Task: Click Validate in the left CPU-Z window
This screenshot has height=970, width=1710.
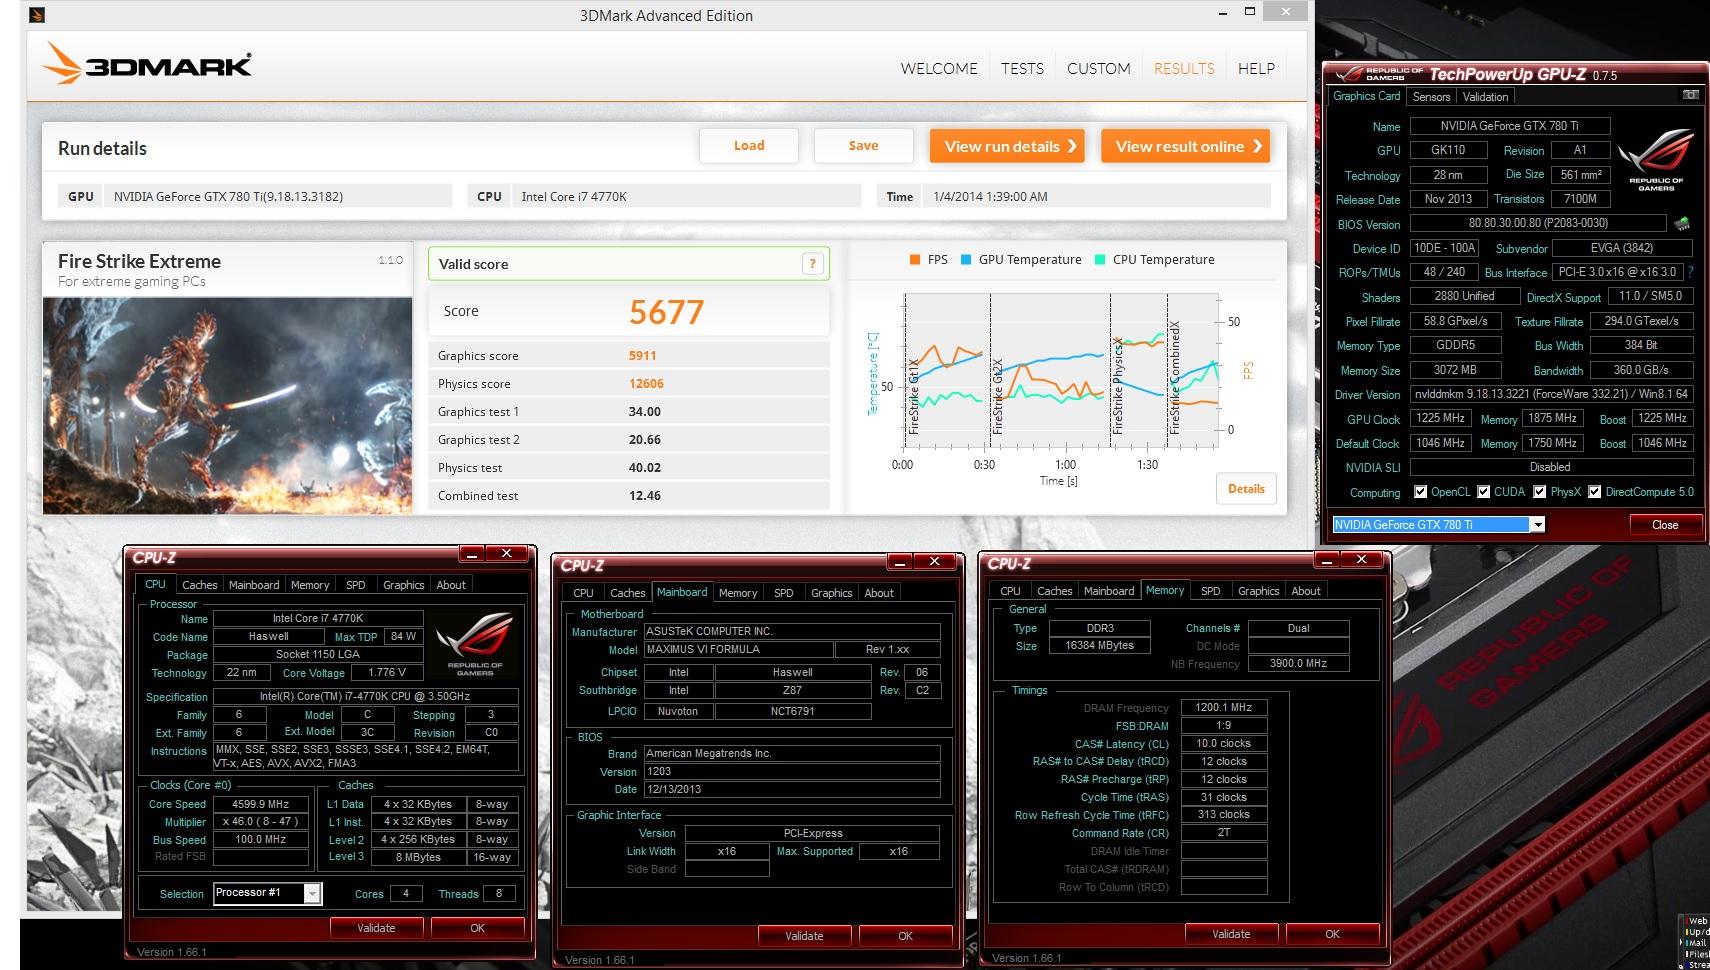Action: point(376,928)
